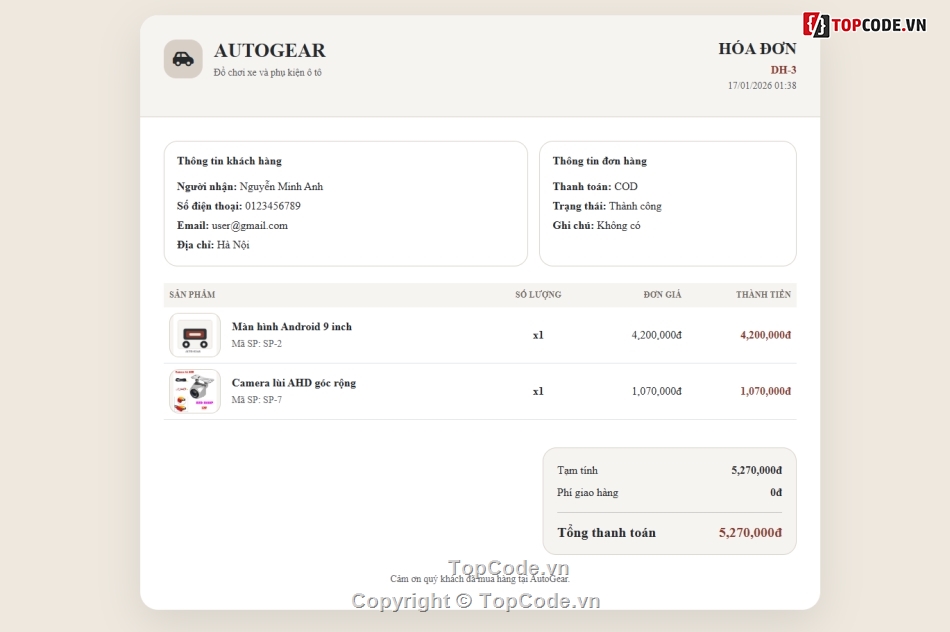Click the order code DH-3

point(783,70)
